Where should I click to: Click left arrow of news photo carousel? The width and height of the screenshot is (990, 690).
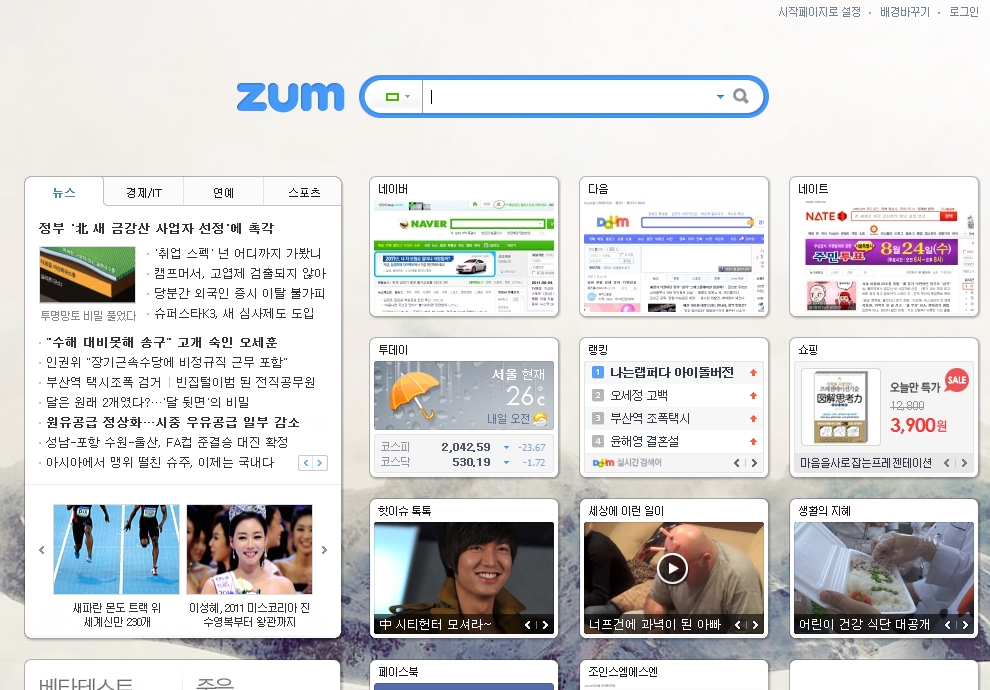[x=42, y=550]
